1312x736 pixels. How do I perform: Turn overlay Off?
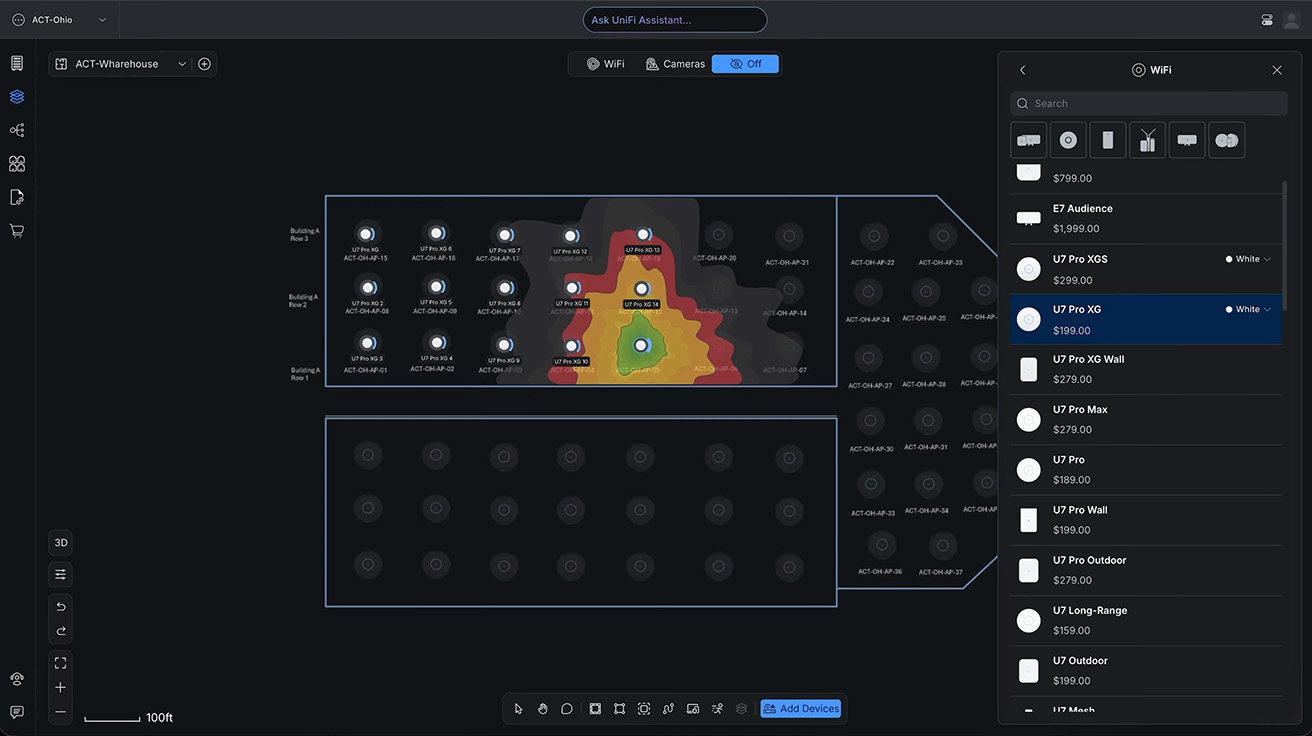click(745, 64)
